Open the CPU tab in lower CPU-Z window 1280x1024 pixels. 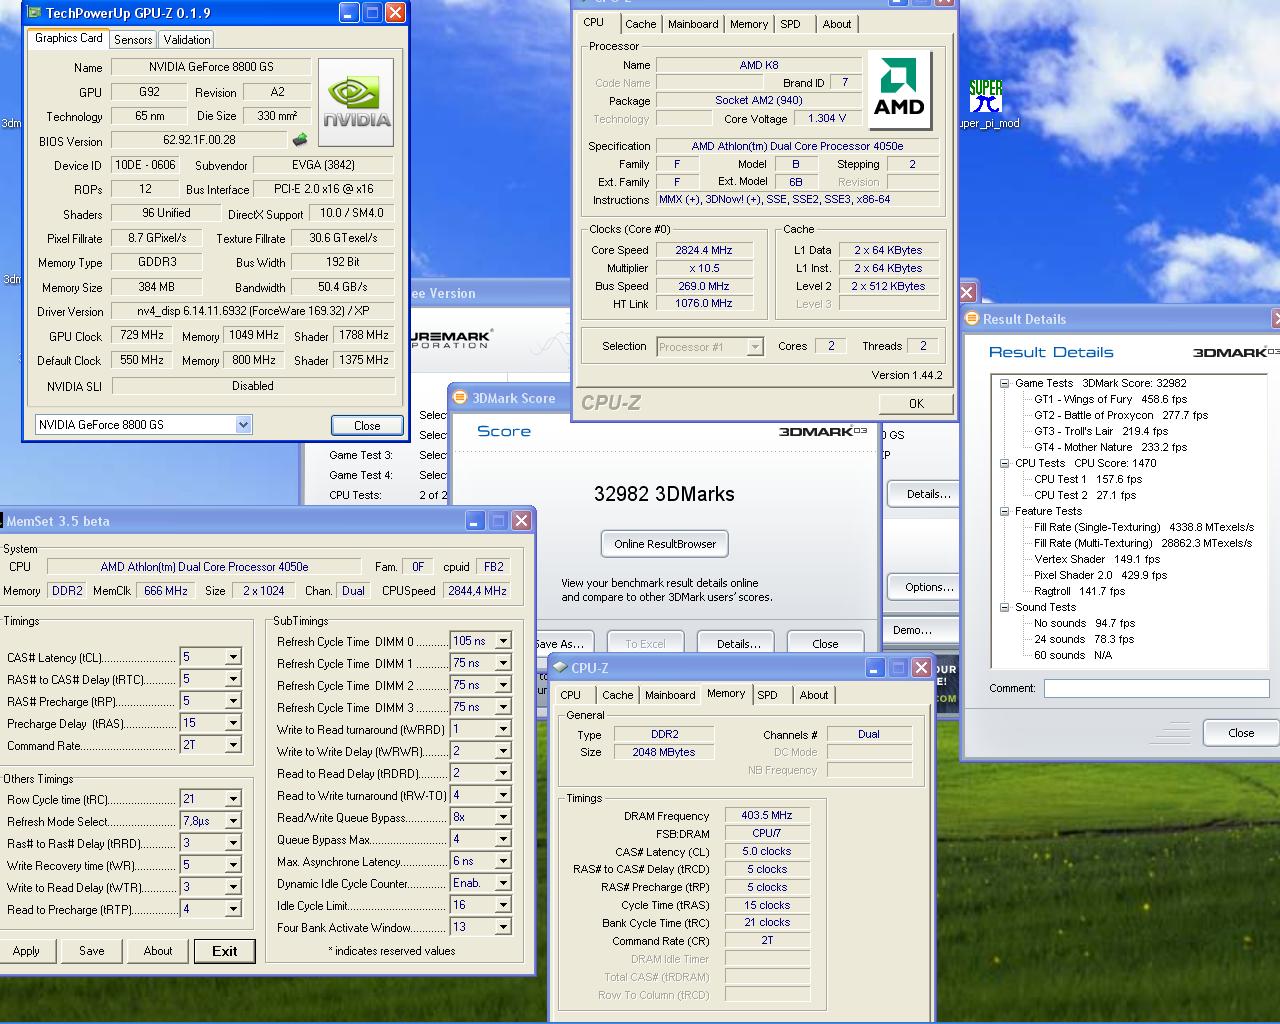571,695
